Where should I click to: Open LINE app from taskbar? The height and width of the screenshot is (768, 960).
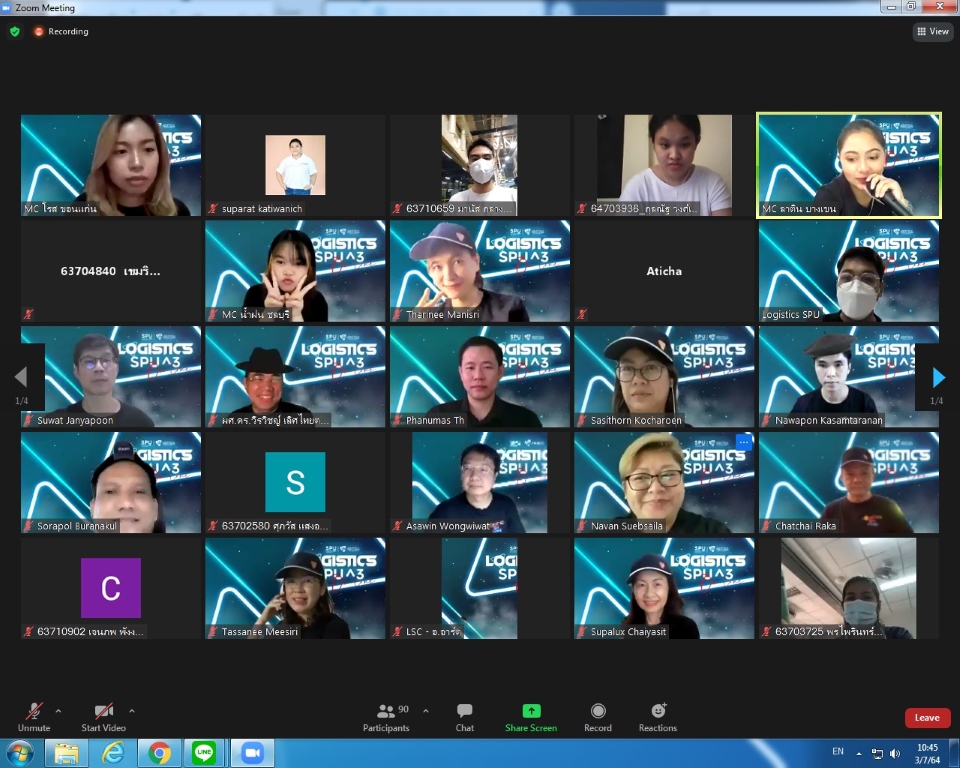[204, 753]
